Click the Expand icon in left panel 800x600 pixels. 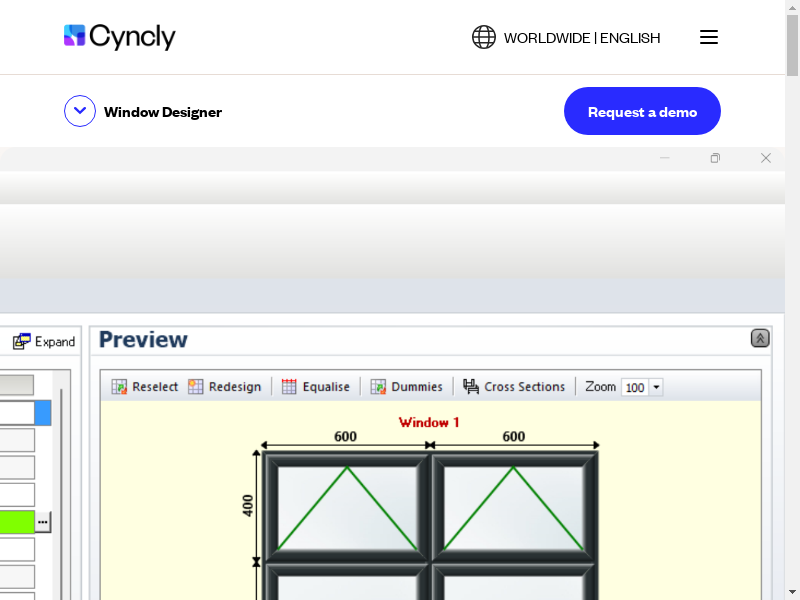[x=22, y=342]
